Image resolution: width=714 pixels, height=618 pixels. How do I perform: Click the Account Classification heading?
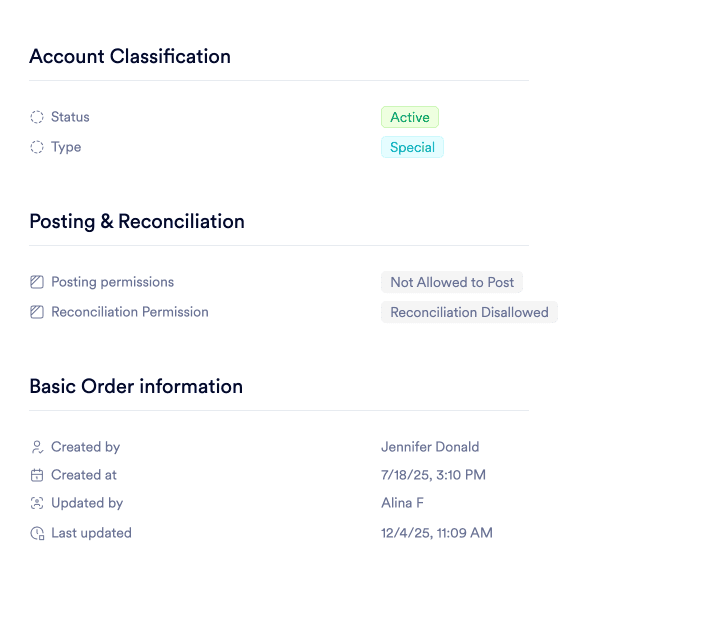click(x=130, y=56)
